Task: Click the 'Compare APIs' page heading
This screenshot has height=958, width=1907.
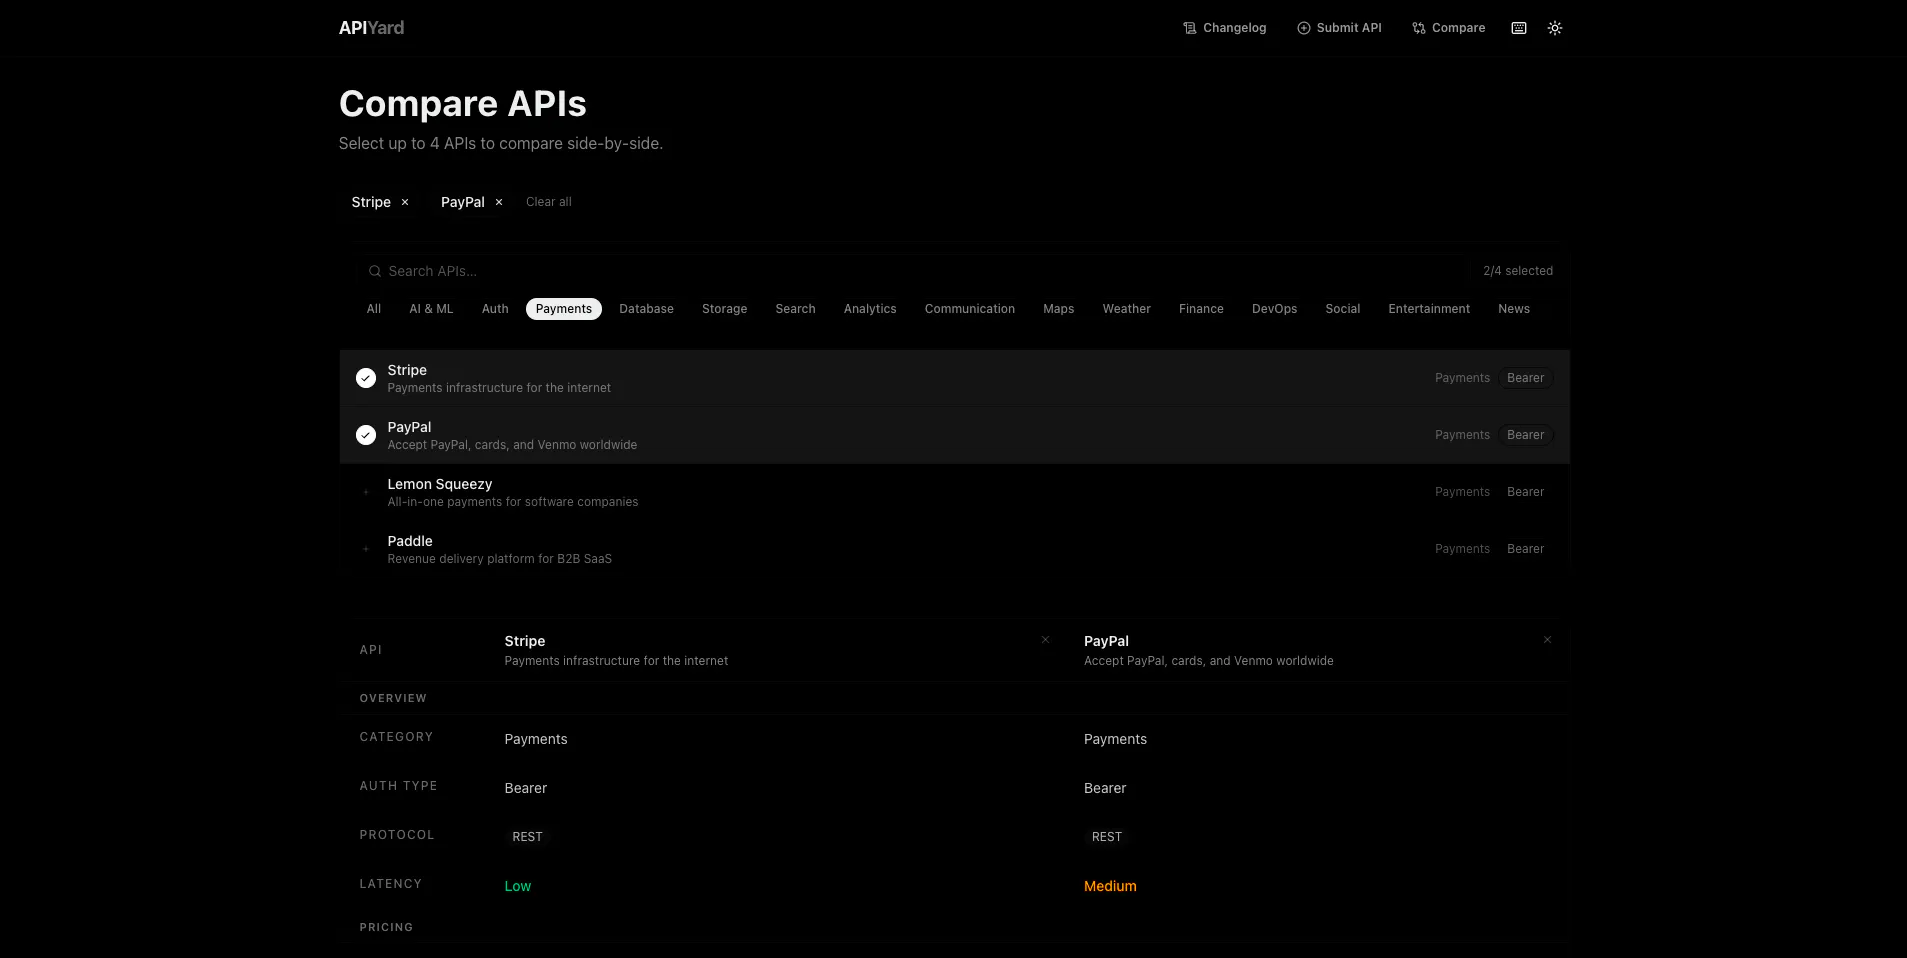Action: tap(463, 104)
